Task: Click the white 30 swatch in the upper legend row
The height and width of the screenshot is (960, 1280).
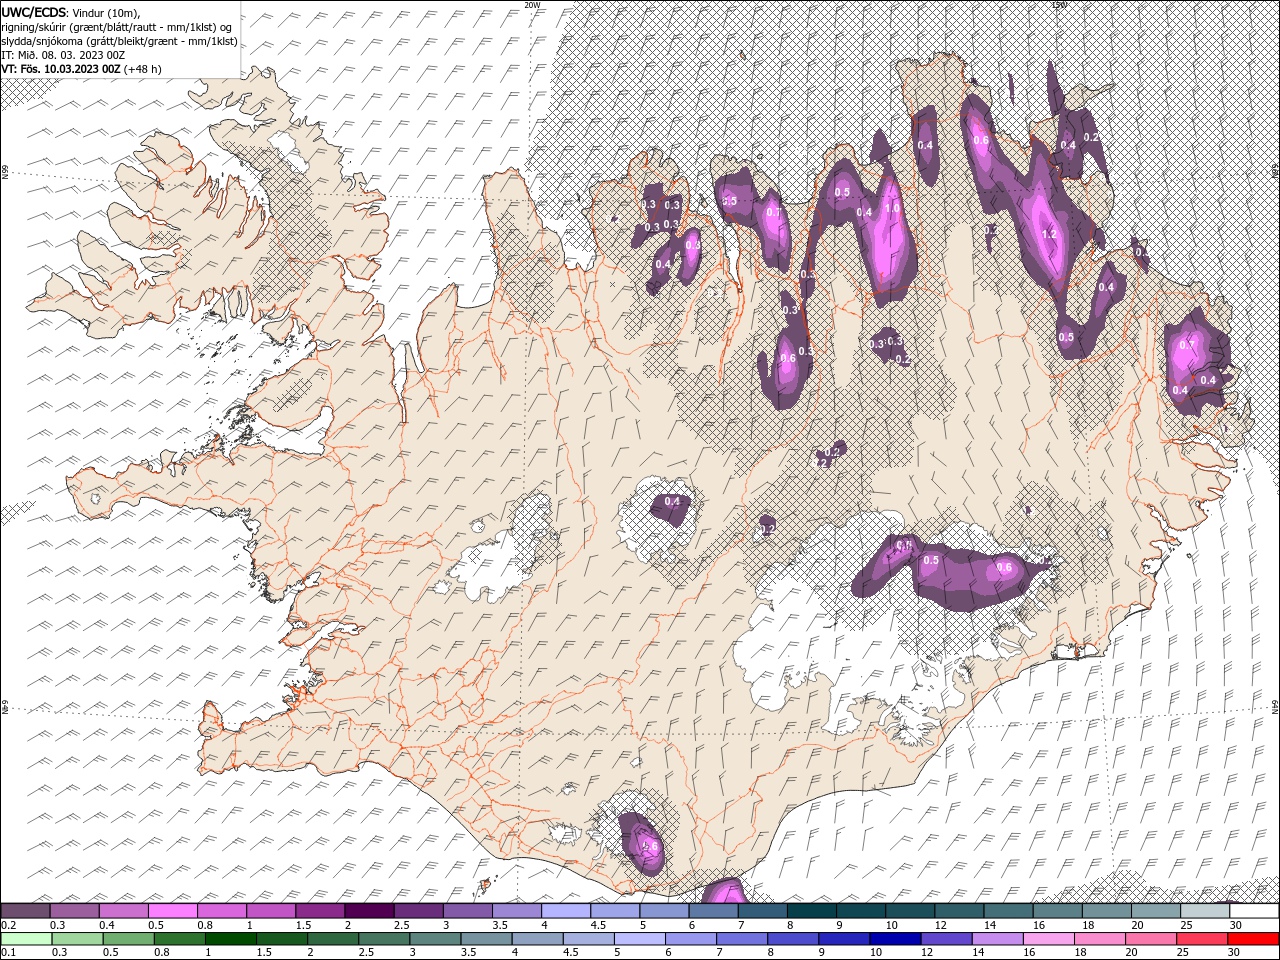Action: click(1255, 911)
